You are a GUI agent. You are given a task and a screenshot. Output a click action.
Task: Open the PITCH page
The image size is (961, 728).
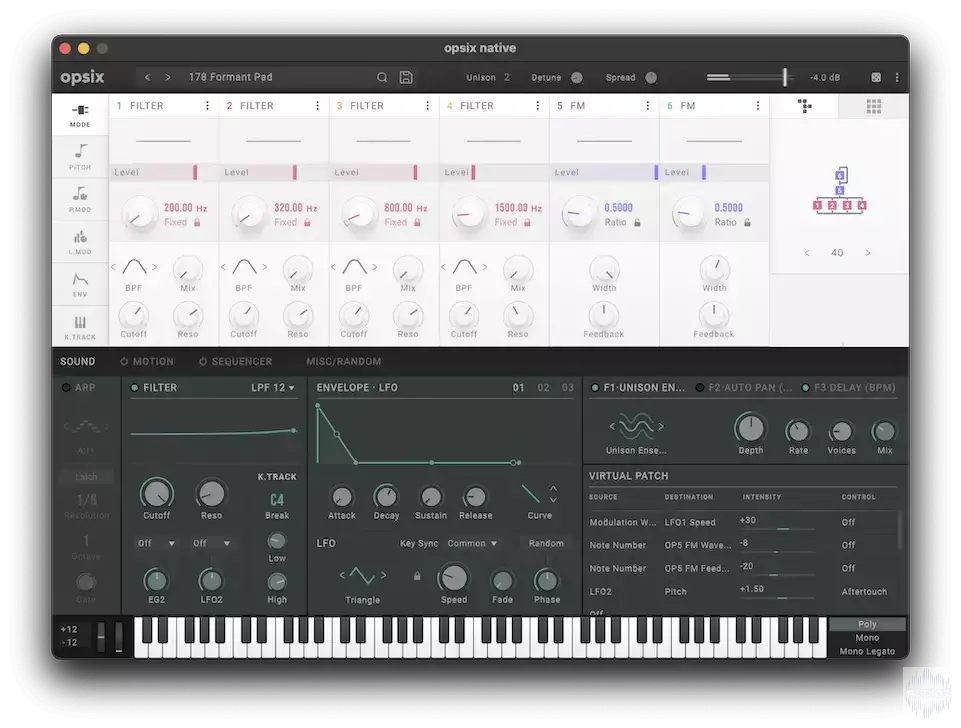click(80, 157)
